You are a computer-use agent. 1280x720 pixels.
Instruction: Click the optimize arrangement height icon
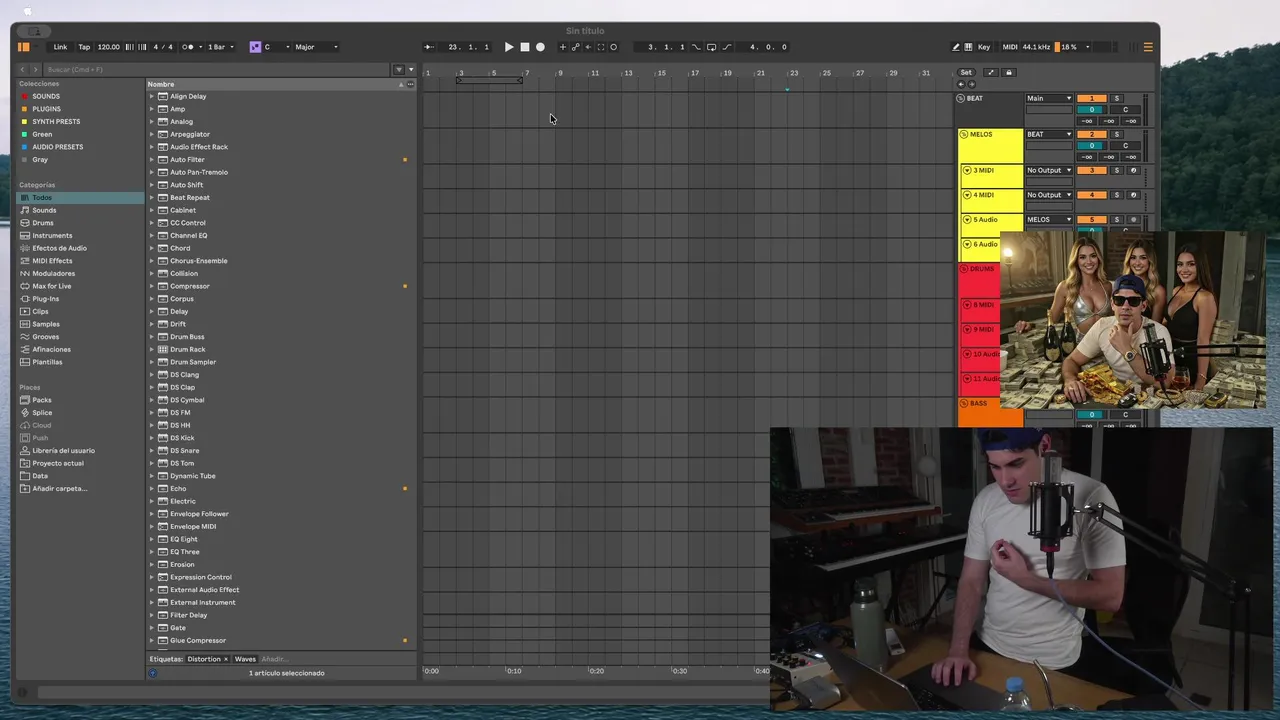pyautogui.click(x=991, y=72)
